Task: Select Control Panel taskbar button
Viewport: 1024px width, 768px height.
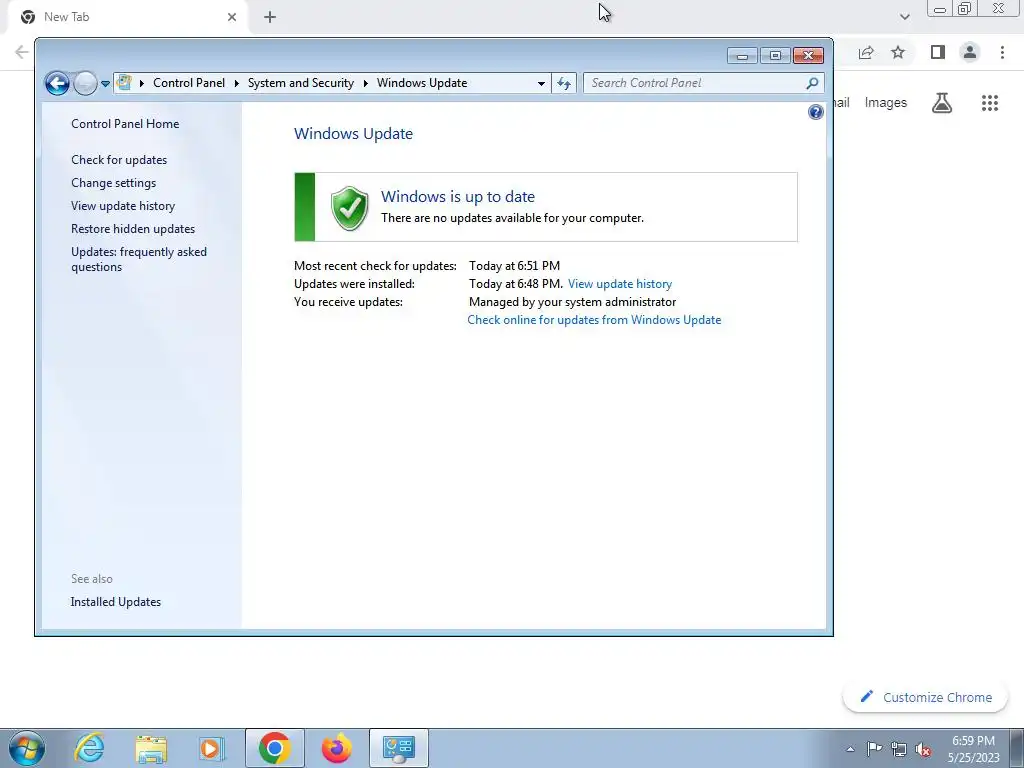Action: (x=399, y=748)
